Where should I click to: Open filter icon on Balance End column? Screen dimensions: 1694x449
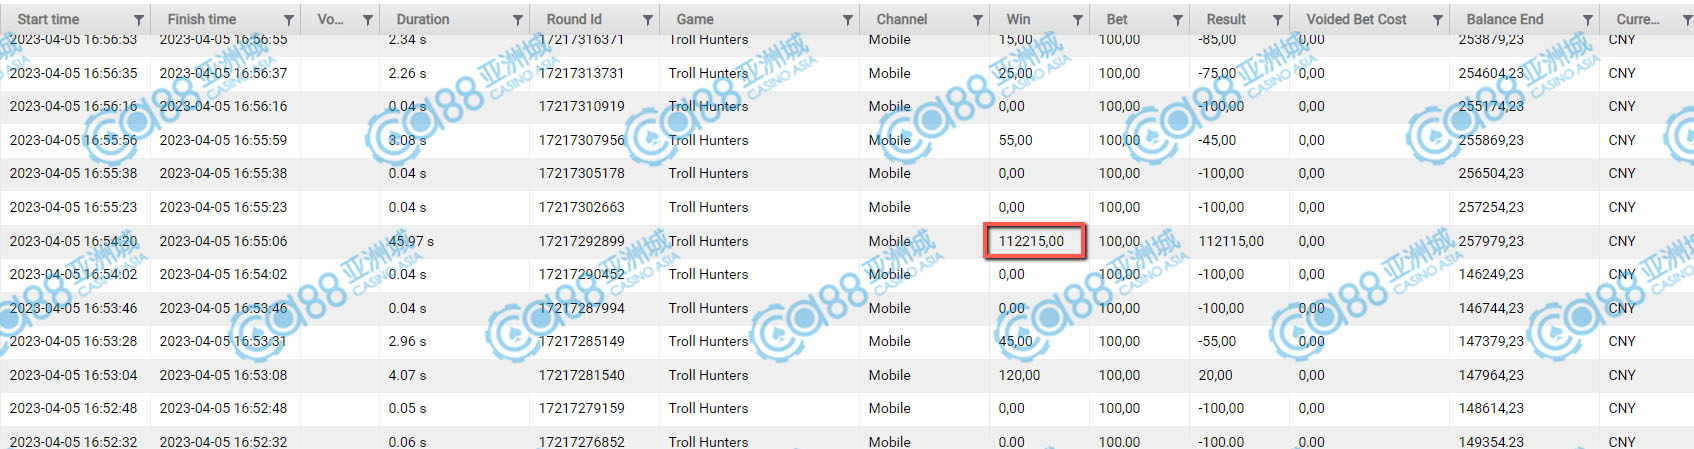coord(1588,20)
